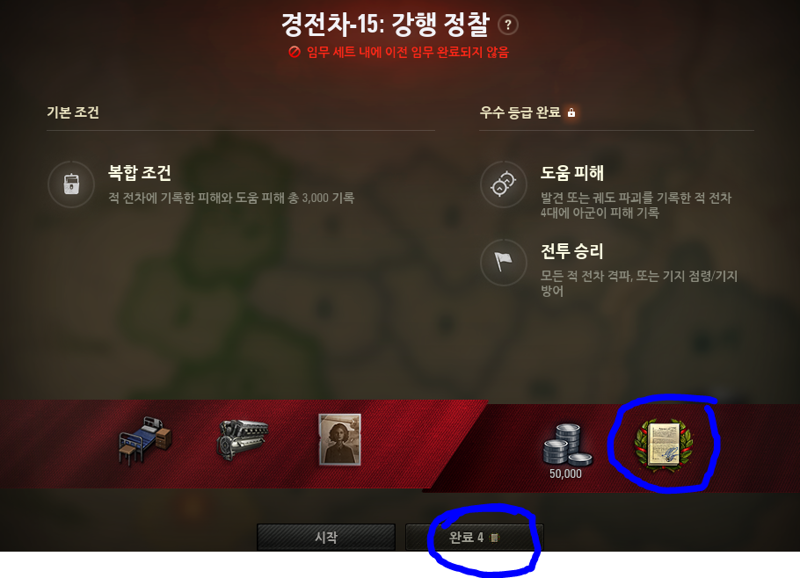Click the 도움 피해 condition title
Screen dimensions: 800x578
pyautogui.click(x=572, y=173)
